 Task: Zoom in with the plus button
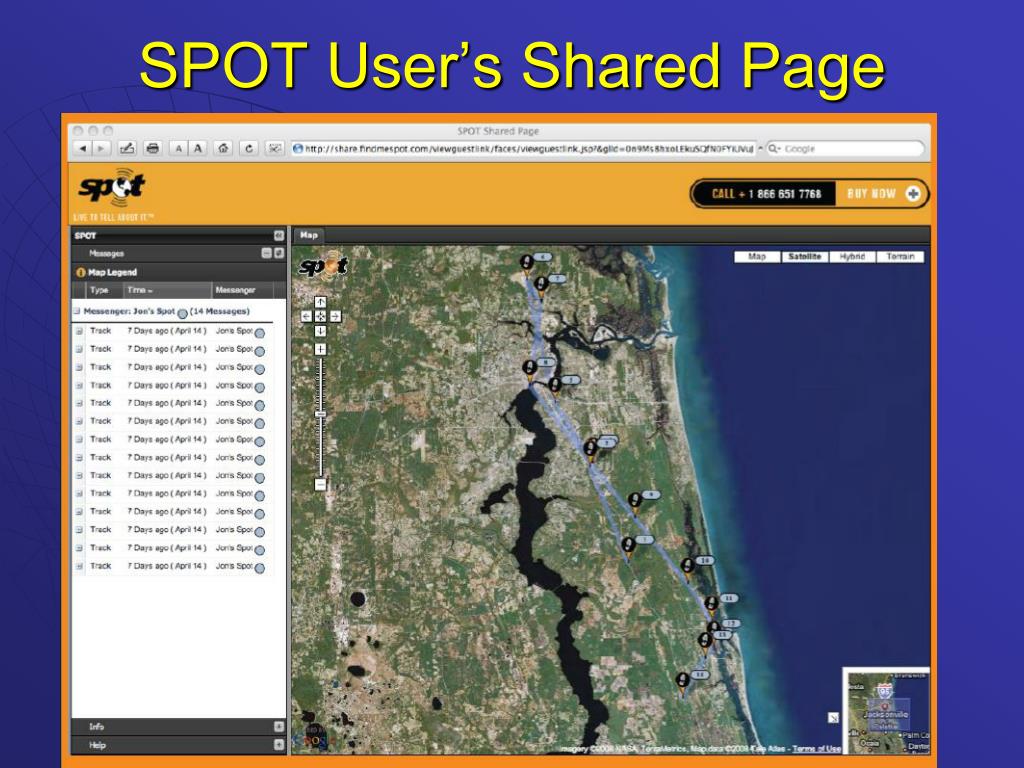pyautogui.click(x=321, y=349)
